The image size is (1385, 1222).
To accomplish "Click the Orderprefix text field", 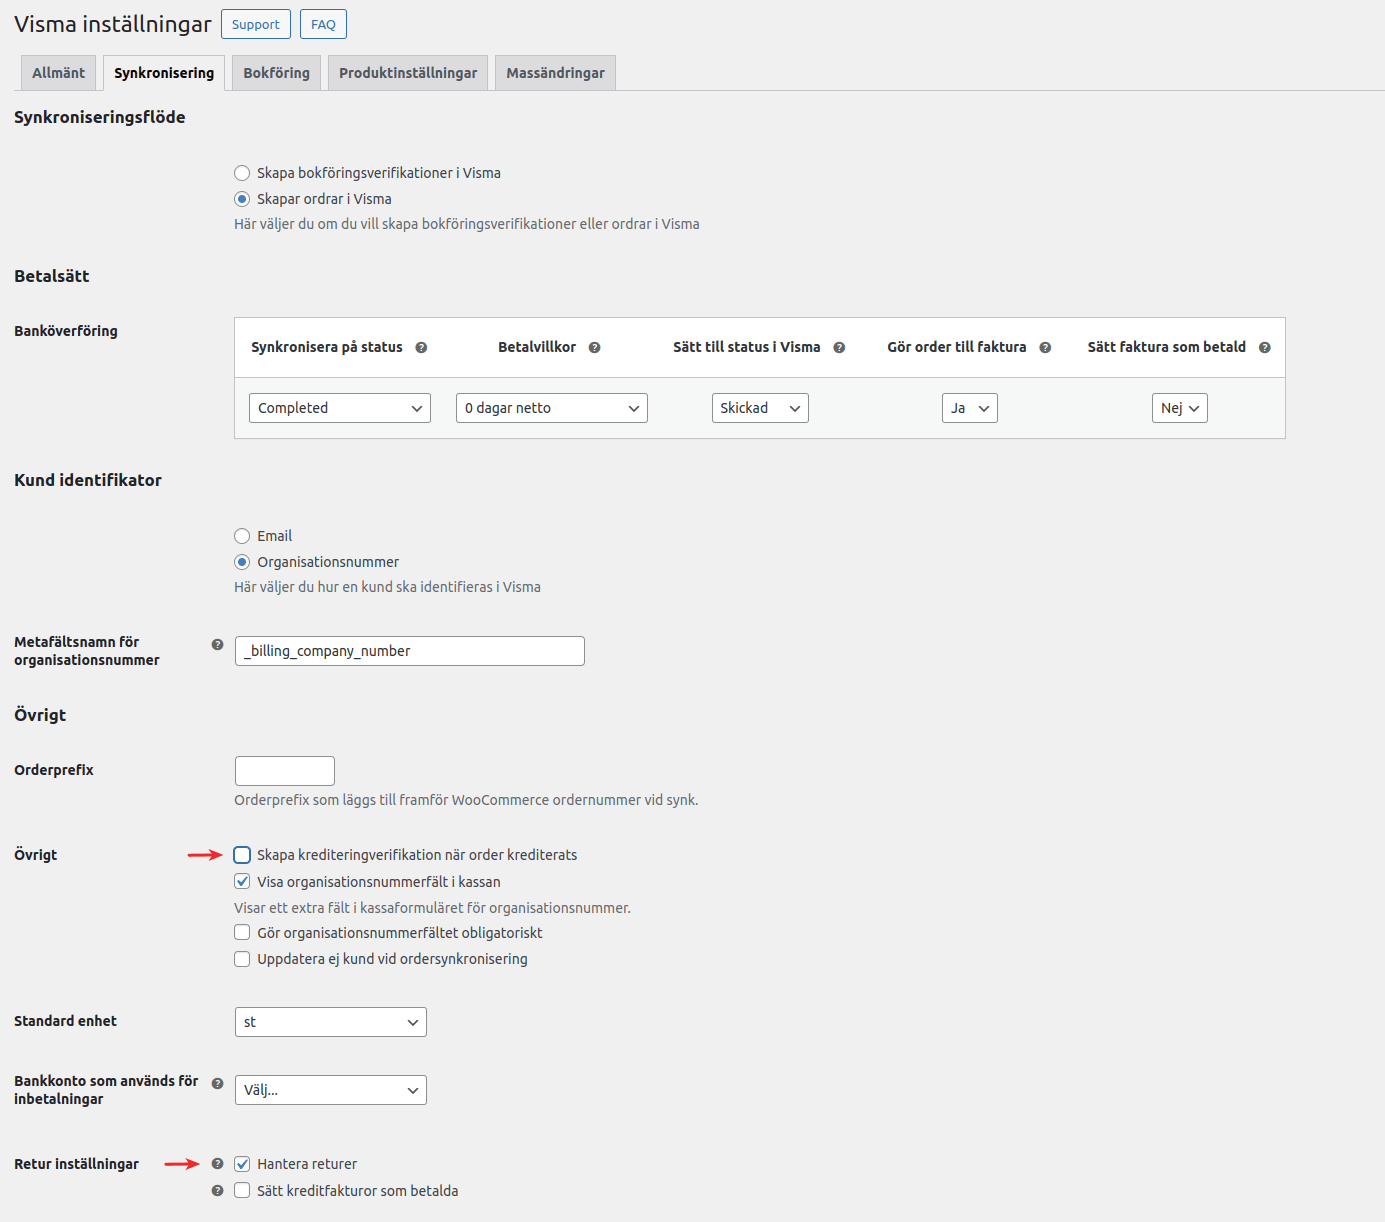I will pos(285,771).
